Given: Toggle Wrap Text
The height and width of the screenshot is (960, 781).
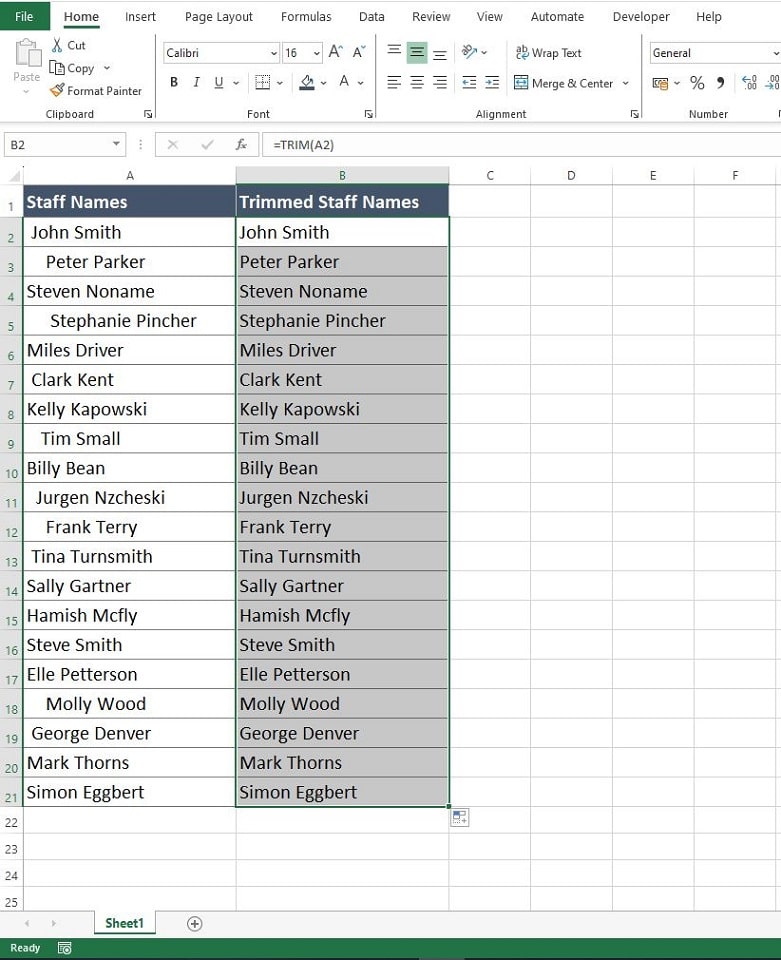Looking at the screenshot, I should coord(548,53).
